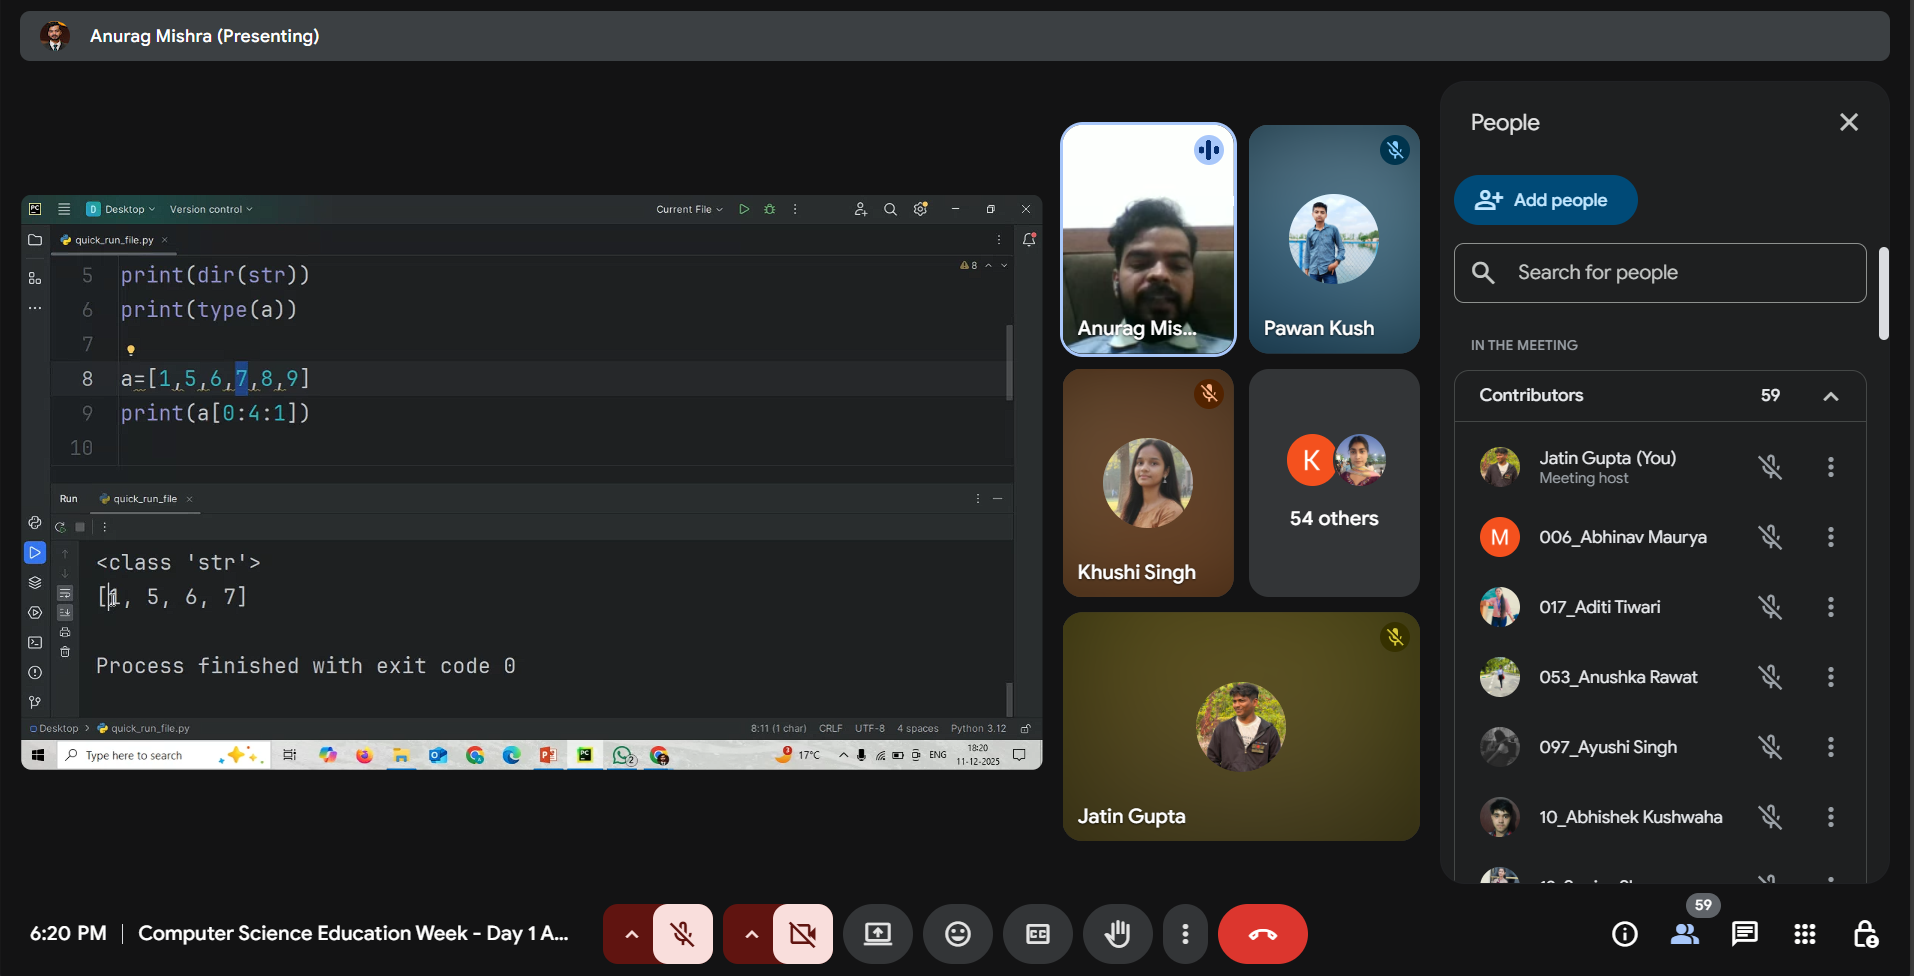
Task: Collapse the Contributors list
Action: coord(1830,396)
